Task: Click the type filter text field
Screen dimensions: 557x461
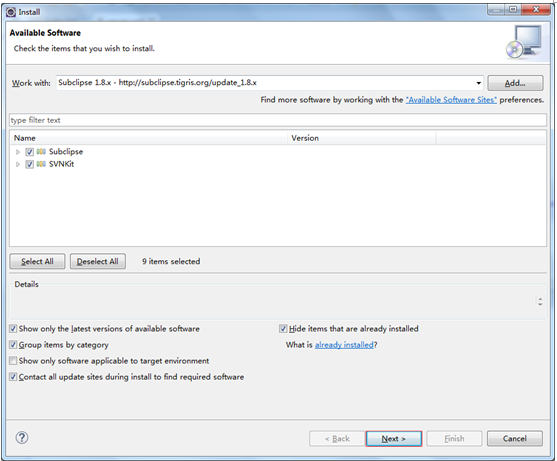Action: click(x=278, y=120)
